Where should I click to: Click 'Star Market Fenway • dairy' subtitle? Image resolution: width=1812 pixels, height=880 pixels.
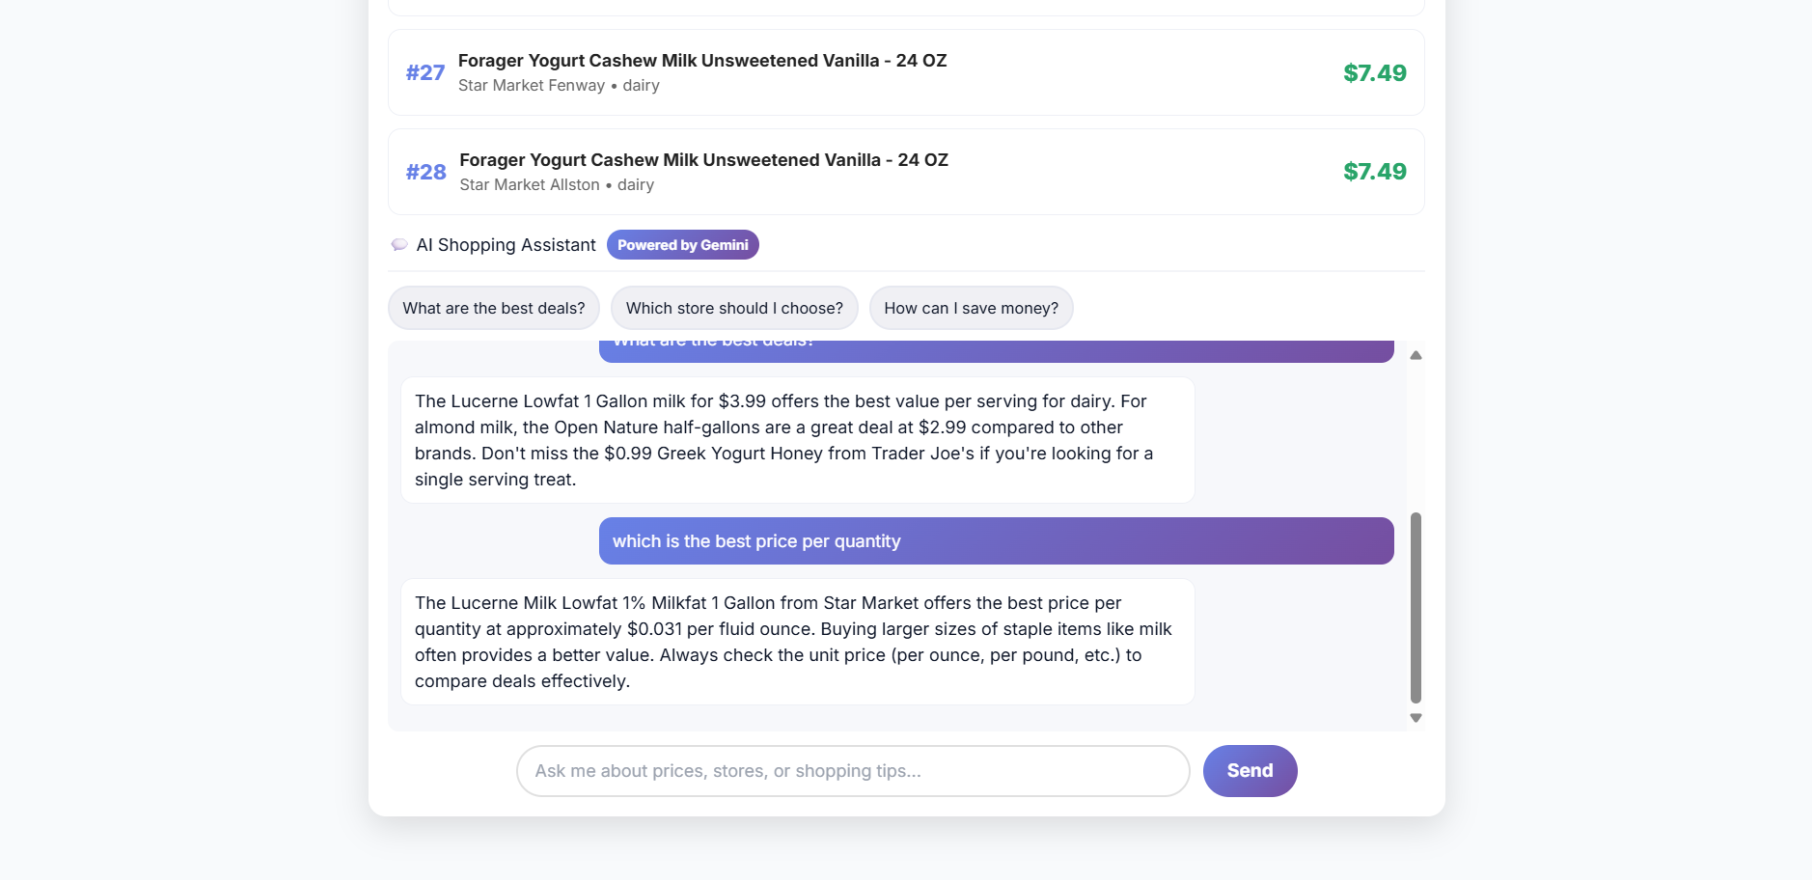[x=558, y=86]
